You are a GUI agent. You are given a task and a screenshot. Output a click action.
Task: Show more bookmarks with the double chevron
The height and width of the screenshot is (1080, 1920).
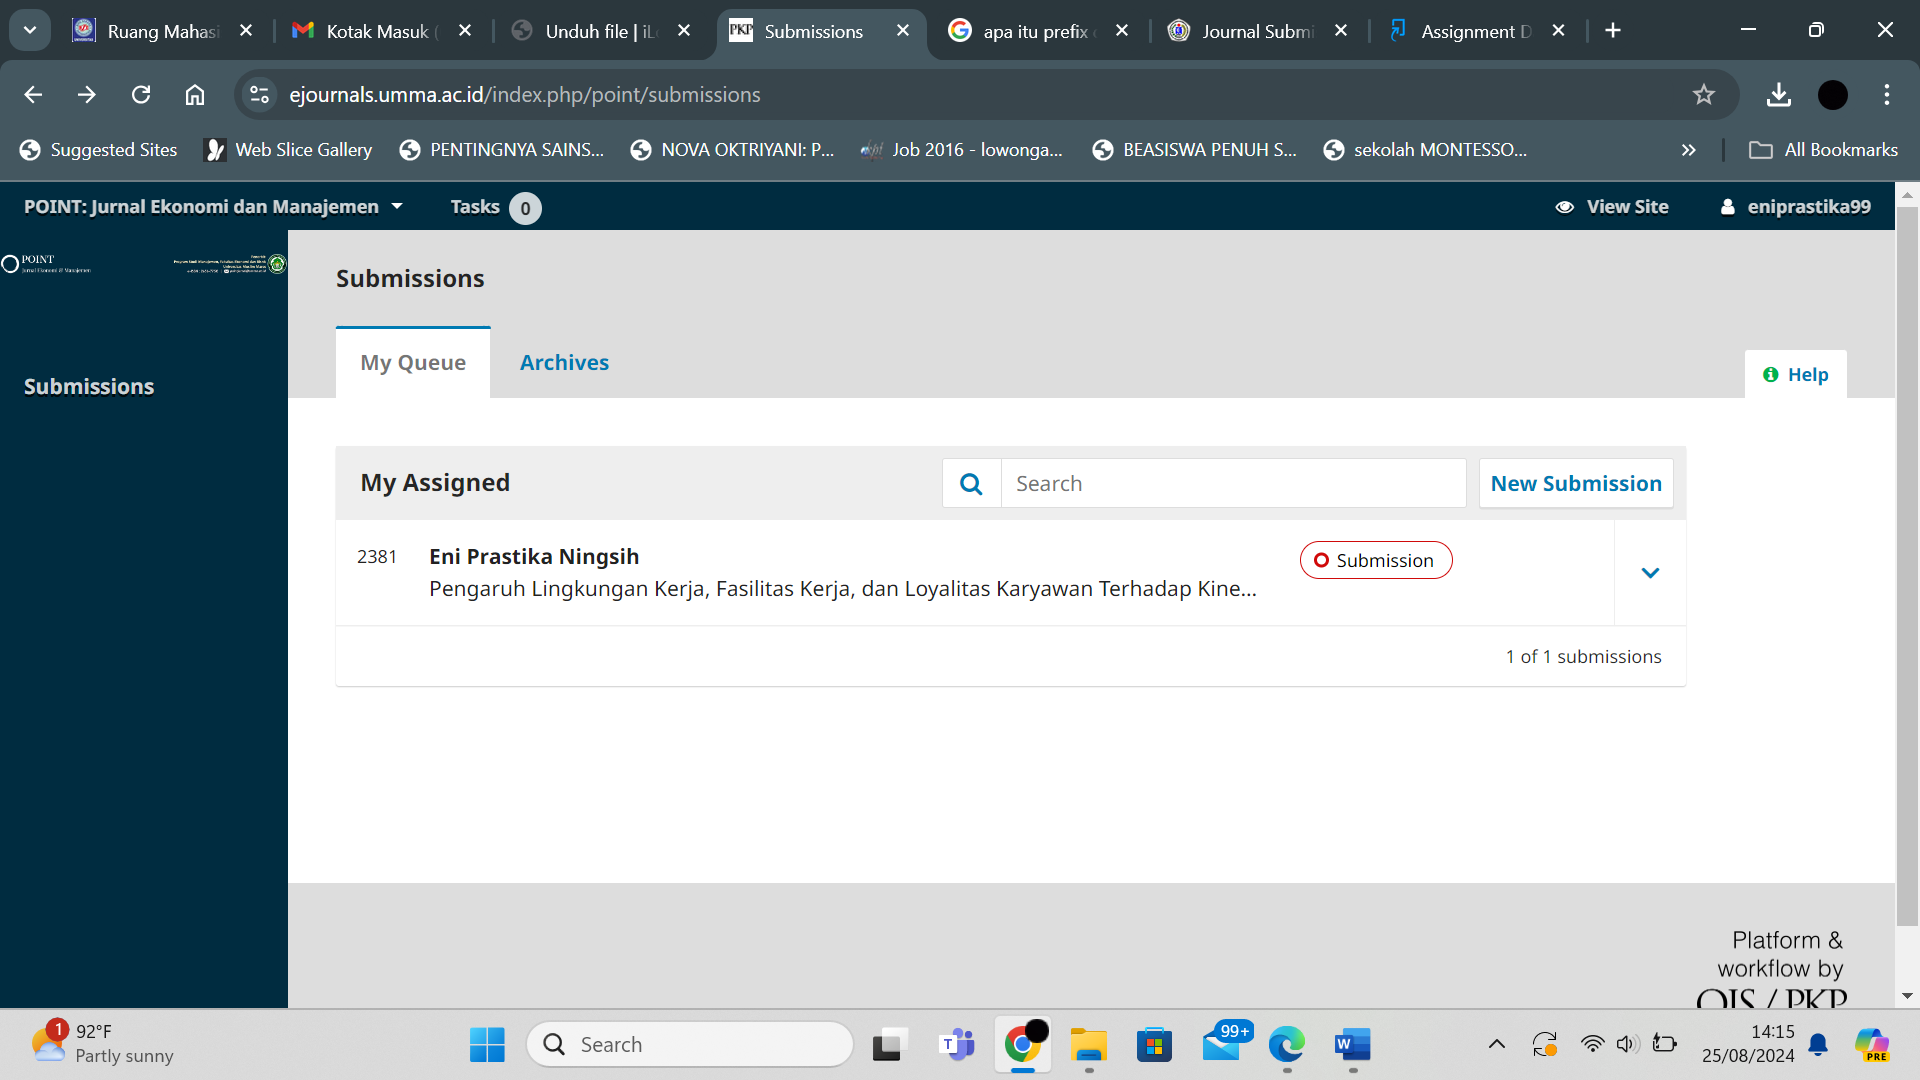pyautogui.click(x=1689, y=150)
